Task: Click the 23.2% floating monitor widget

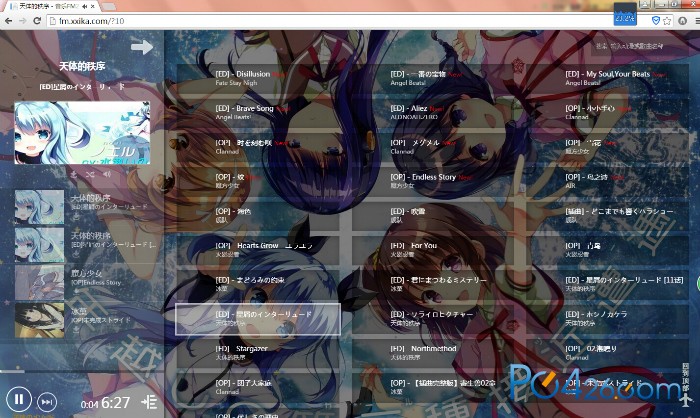Action: [x=625, y=14]
